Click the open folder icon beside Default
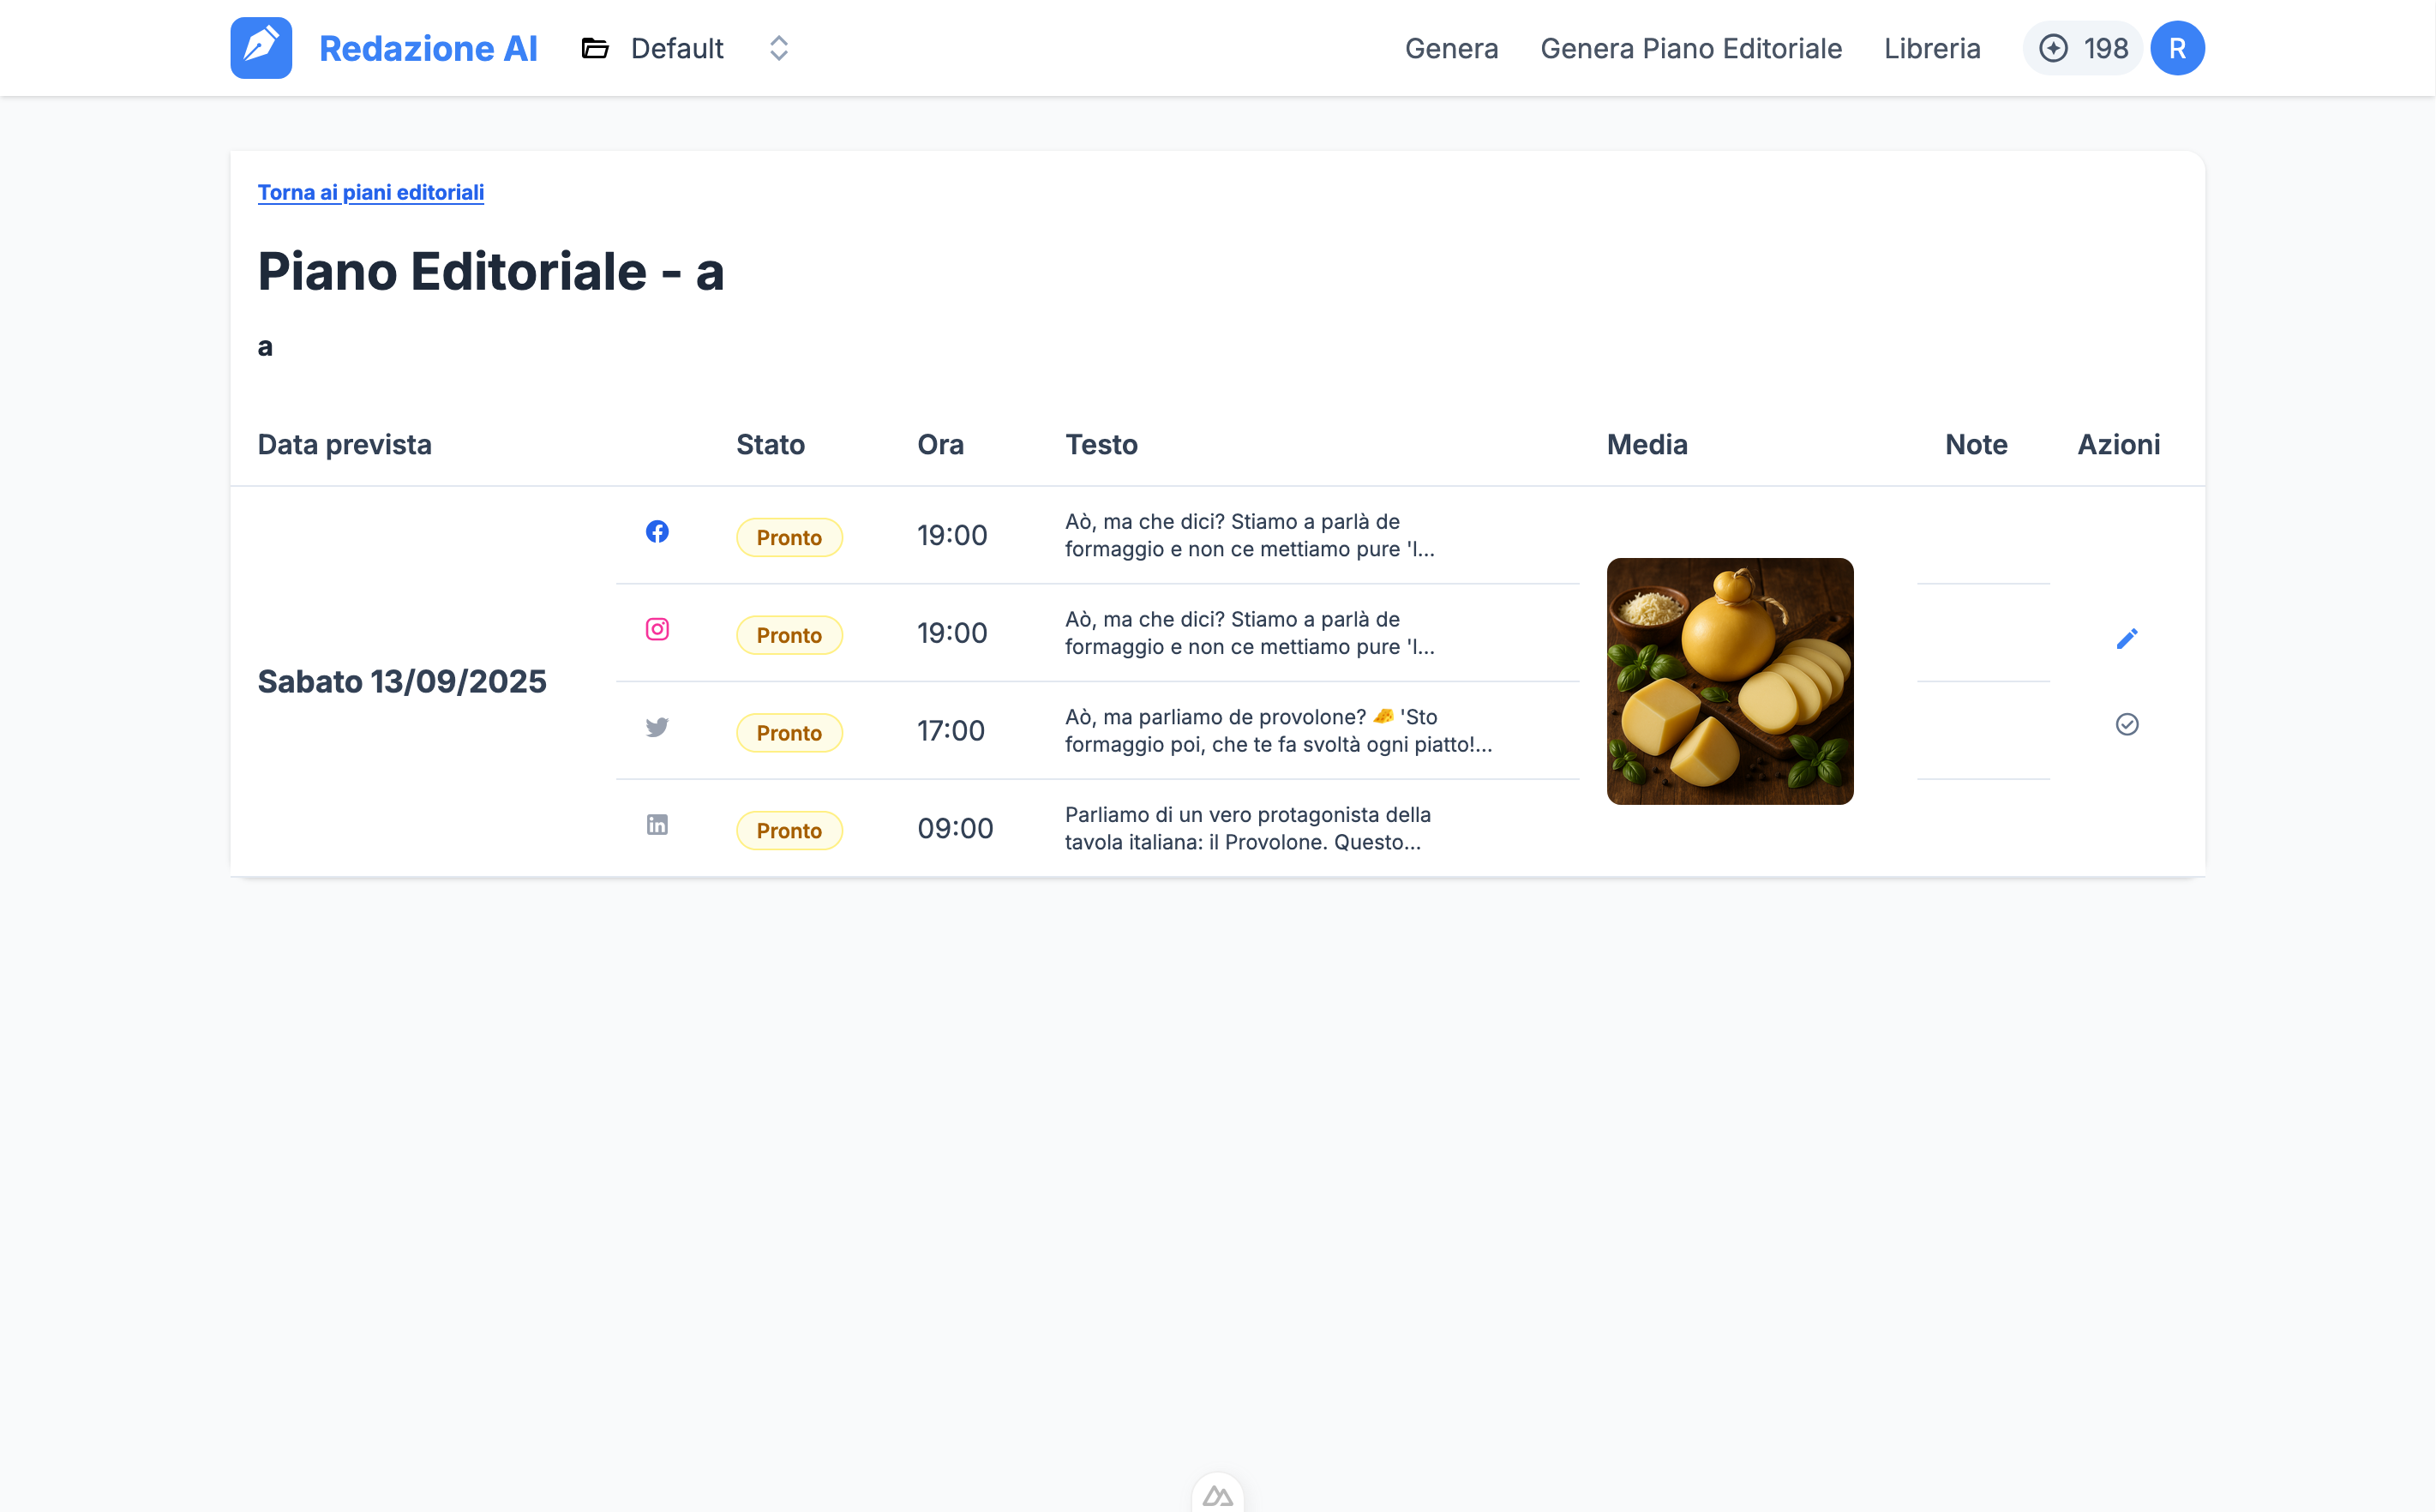This screenshot has width=2436, height=1512. [595, 48]
